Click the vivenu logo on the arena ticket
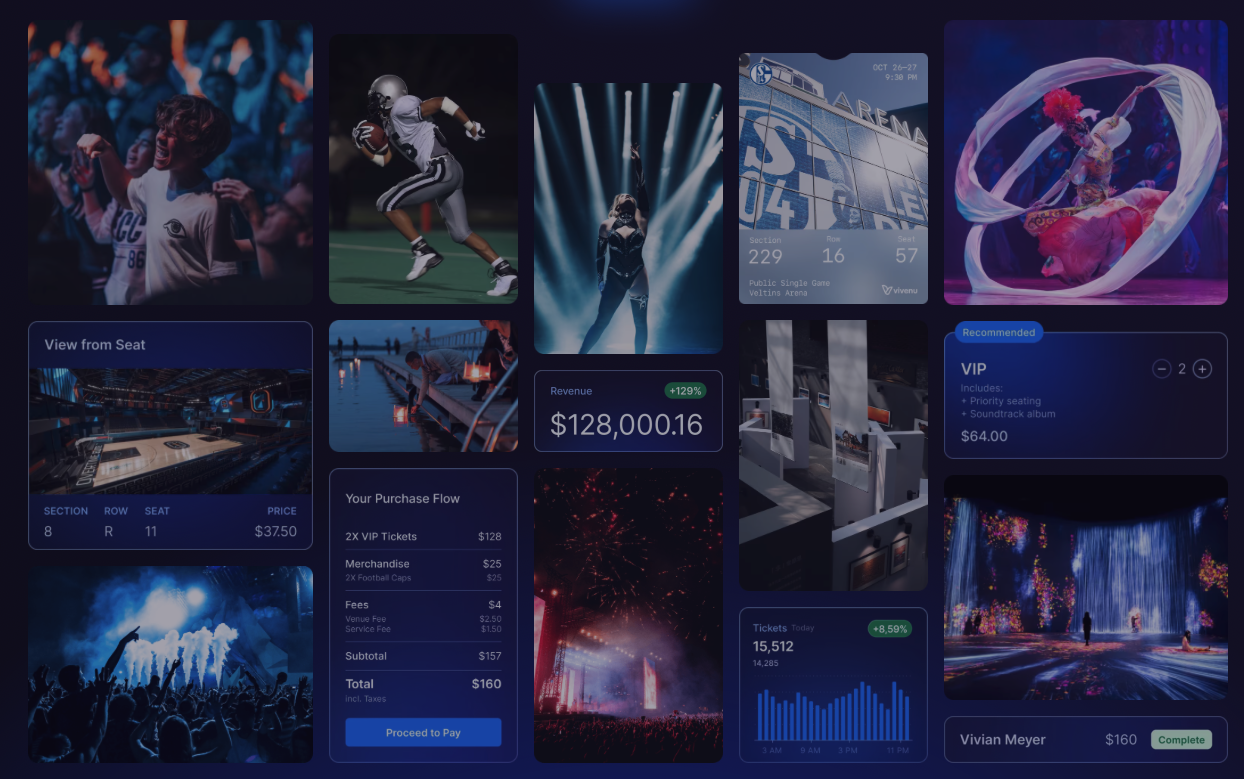 899,290
